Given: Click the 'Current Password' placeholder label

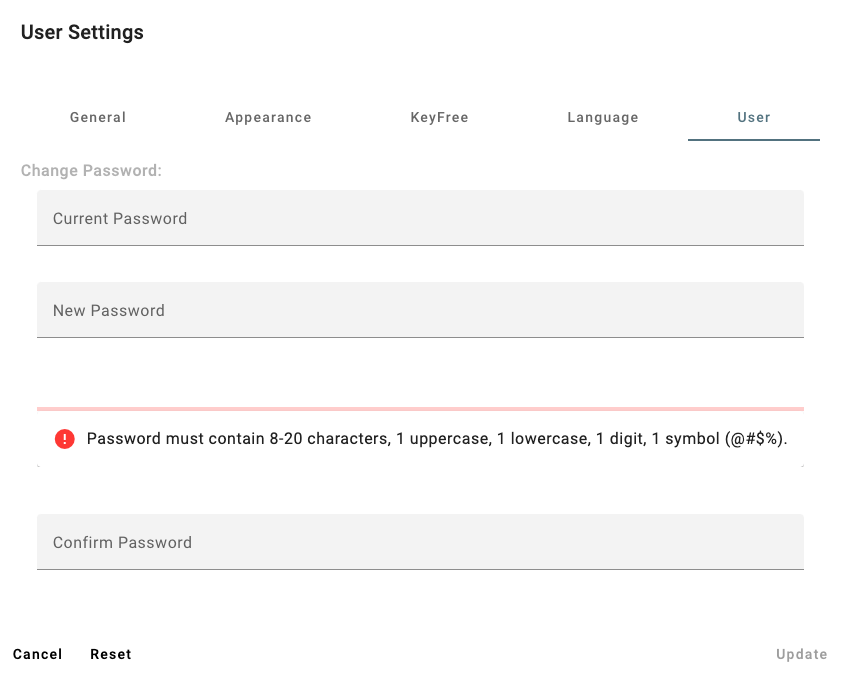Looking at the screenshot, I should (120, 218).
